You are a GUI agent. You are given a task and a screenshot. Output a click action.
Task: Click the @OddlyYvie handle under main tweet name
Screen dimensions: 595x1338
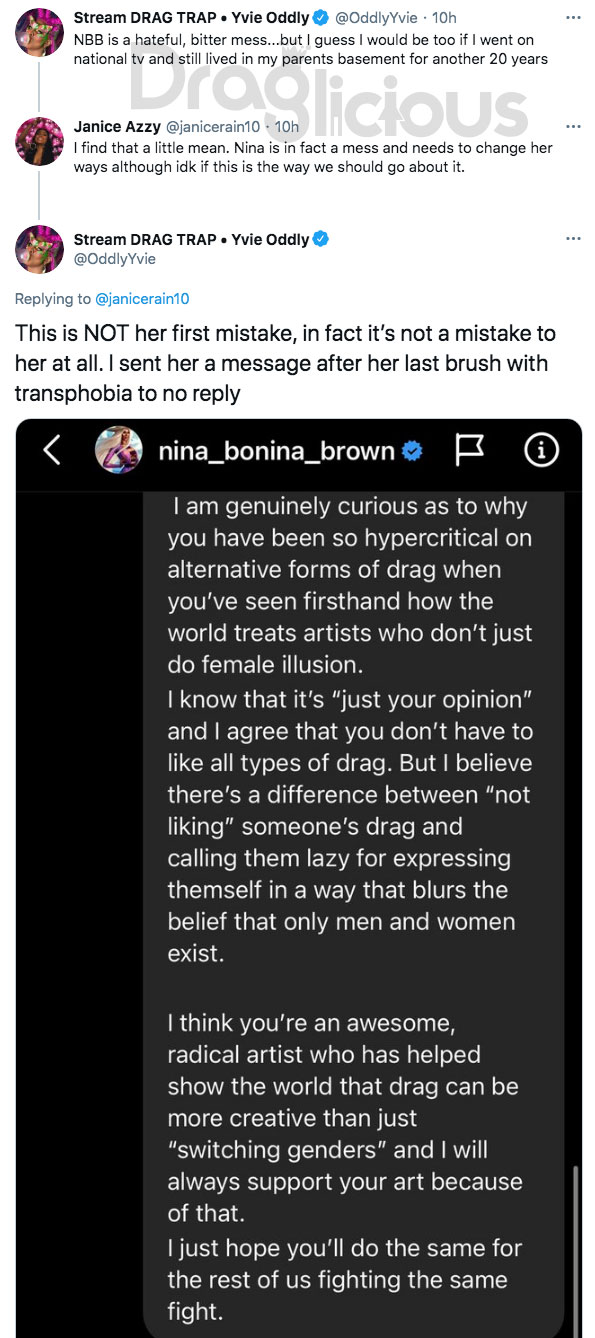[115, 259]
